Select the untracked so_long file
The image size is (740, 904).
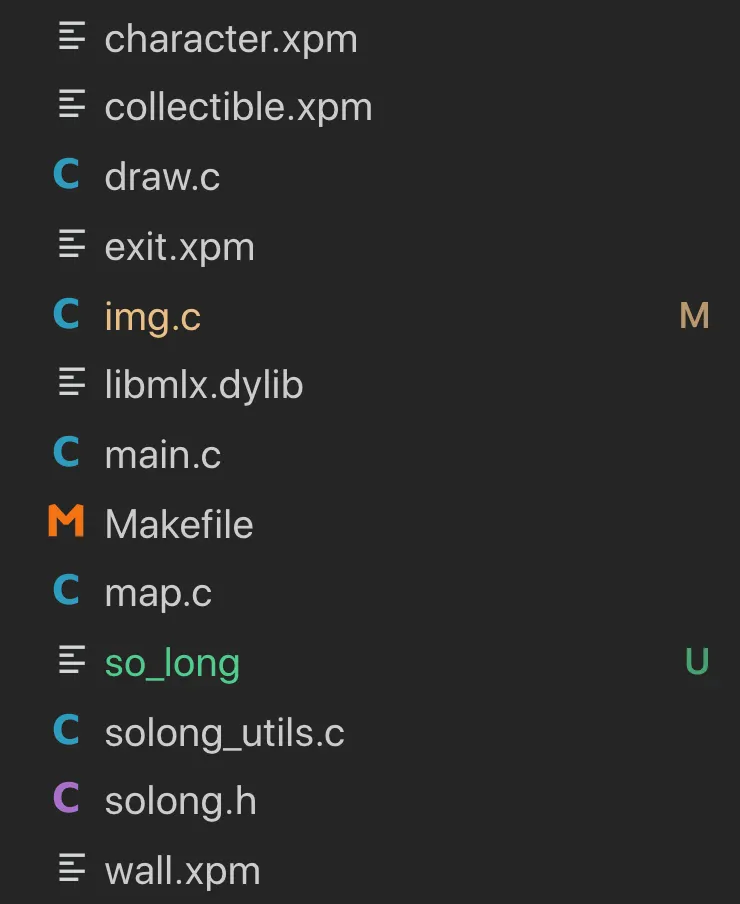coord(172,663)
